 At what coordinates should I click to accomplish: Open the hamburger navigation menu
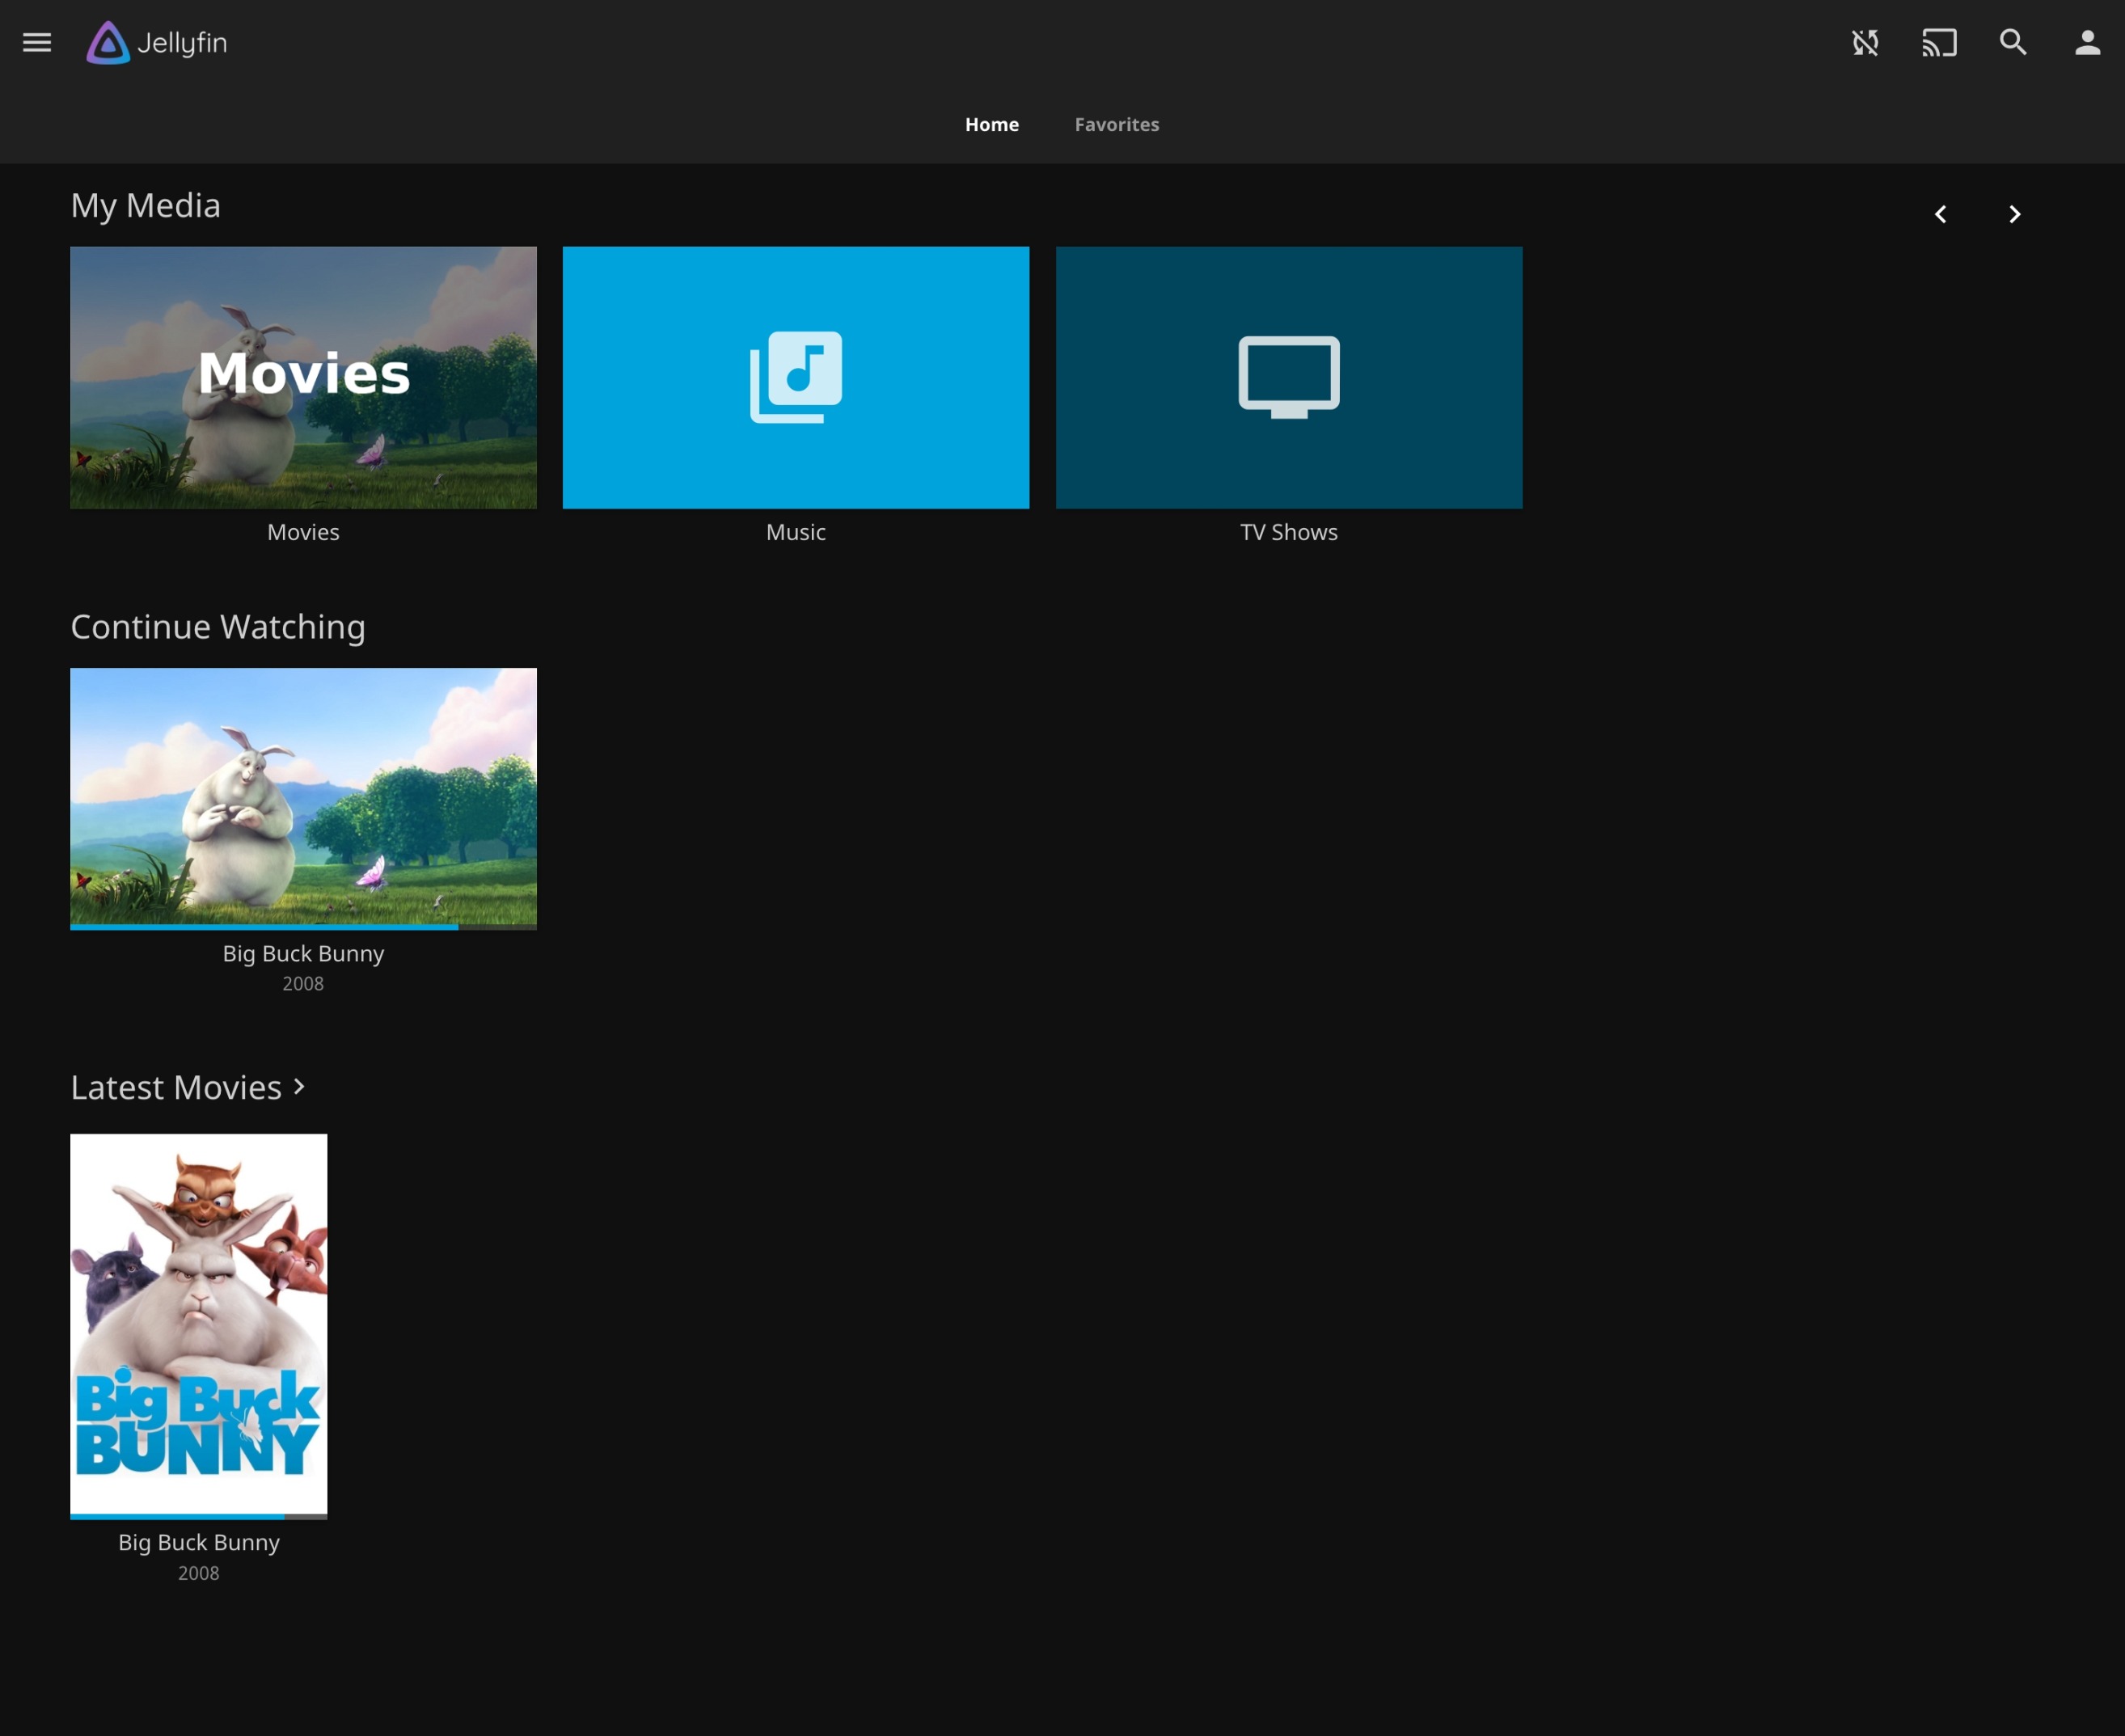(x=37, y=42)
